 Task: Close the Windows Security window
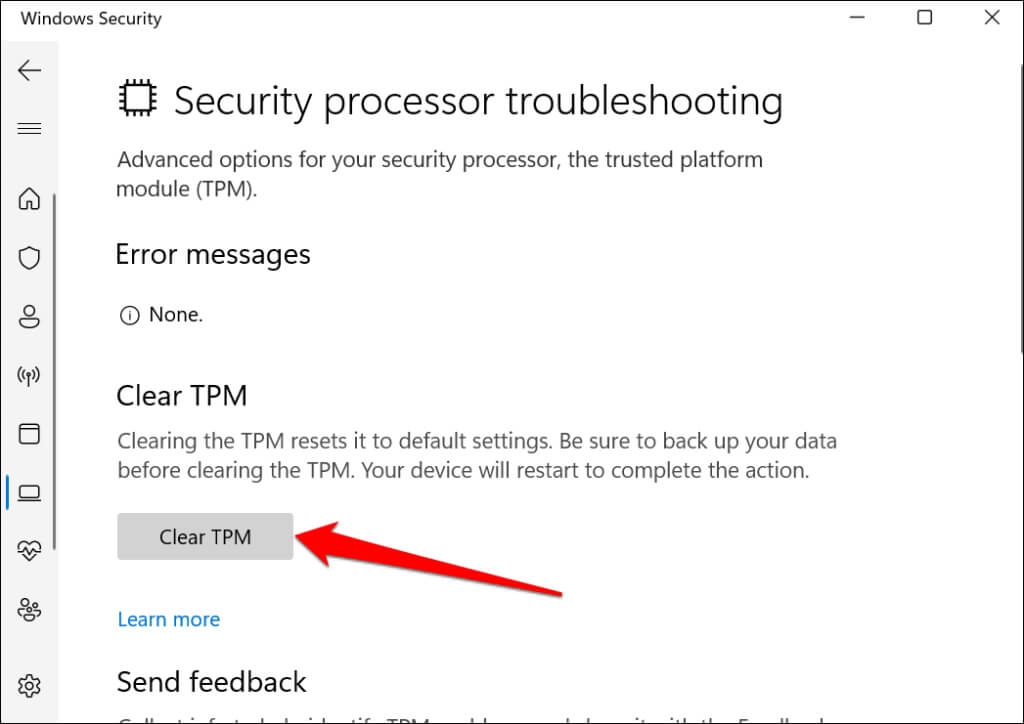click(x=991, y=18)
